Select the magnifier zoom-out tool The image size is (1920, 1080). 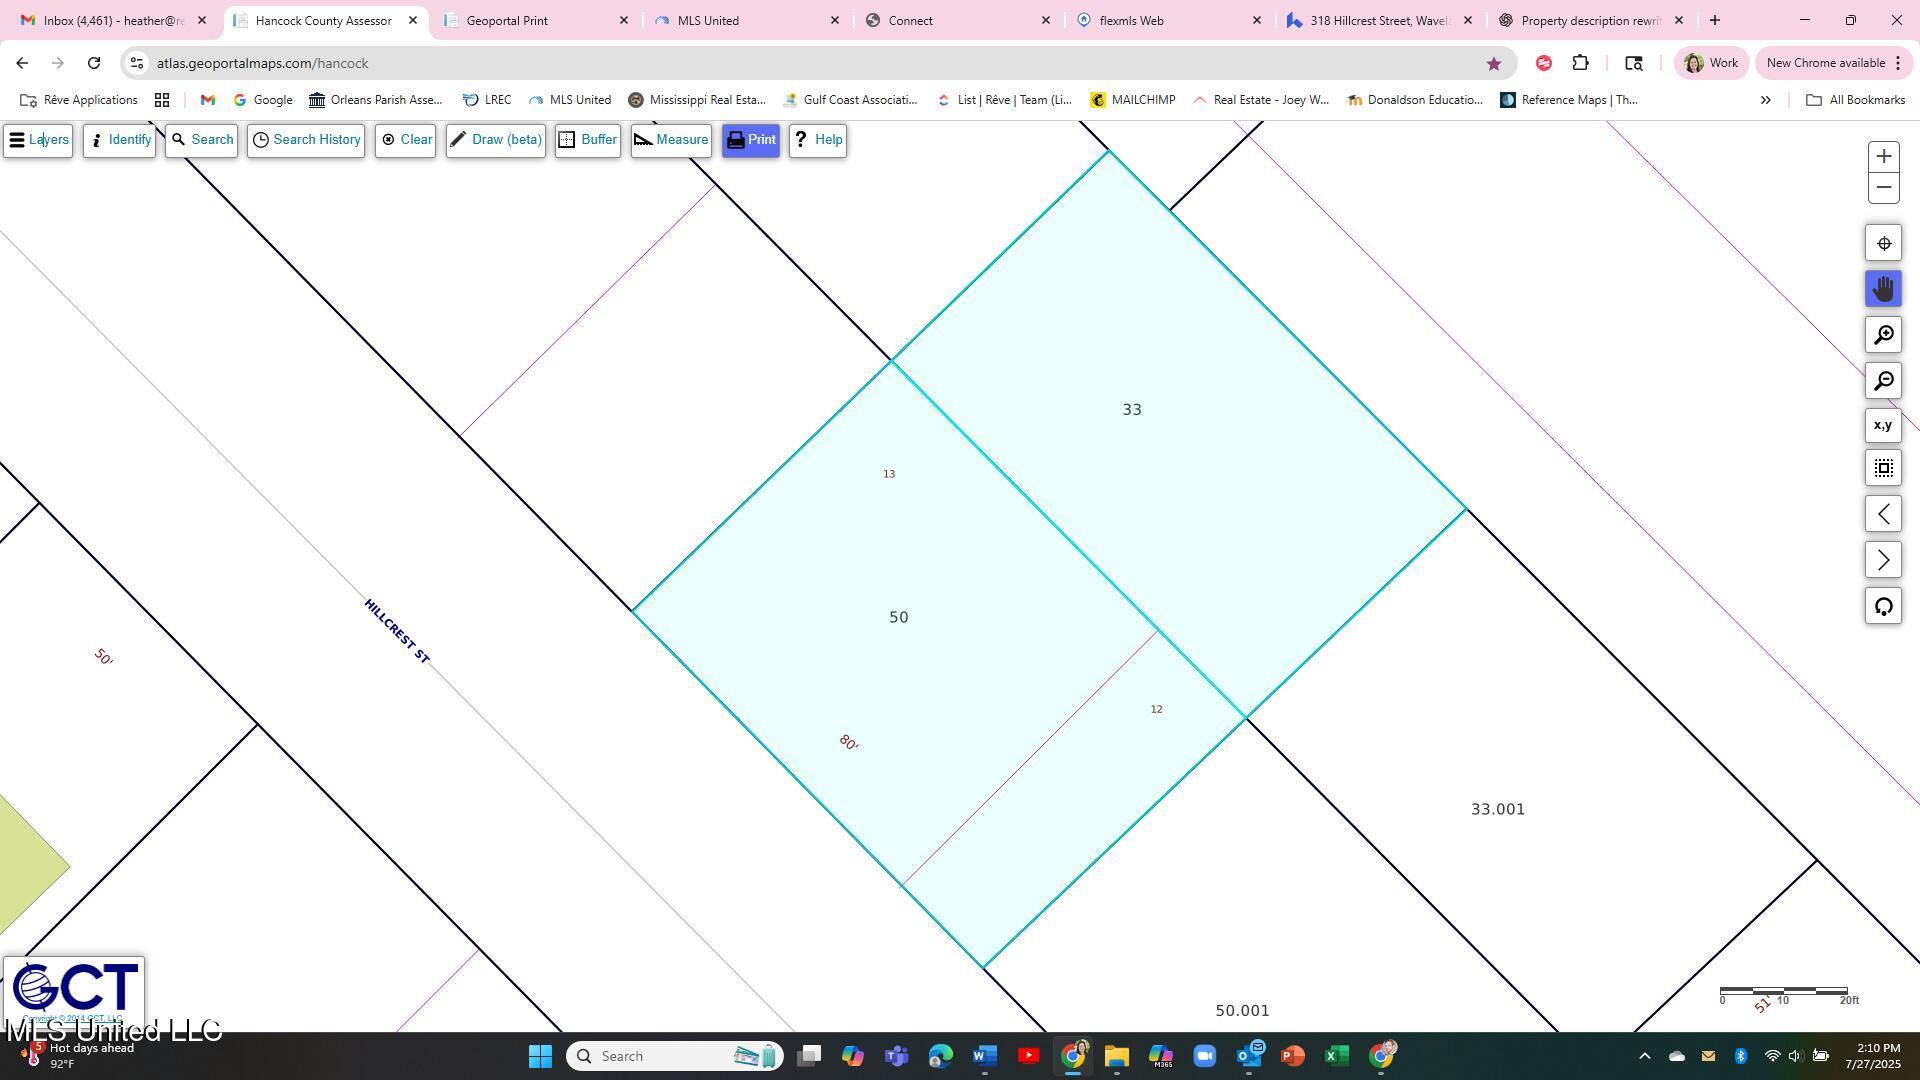tap(1883, 381)
